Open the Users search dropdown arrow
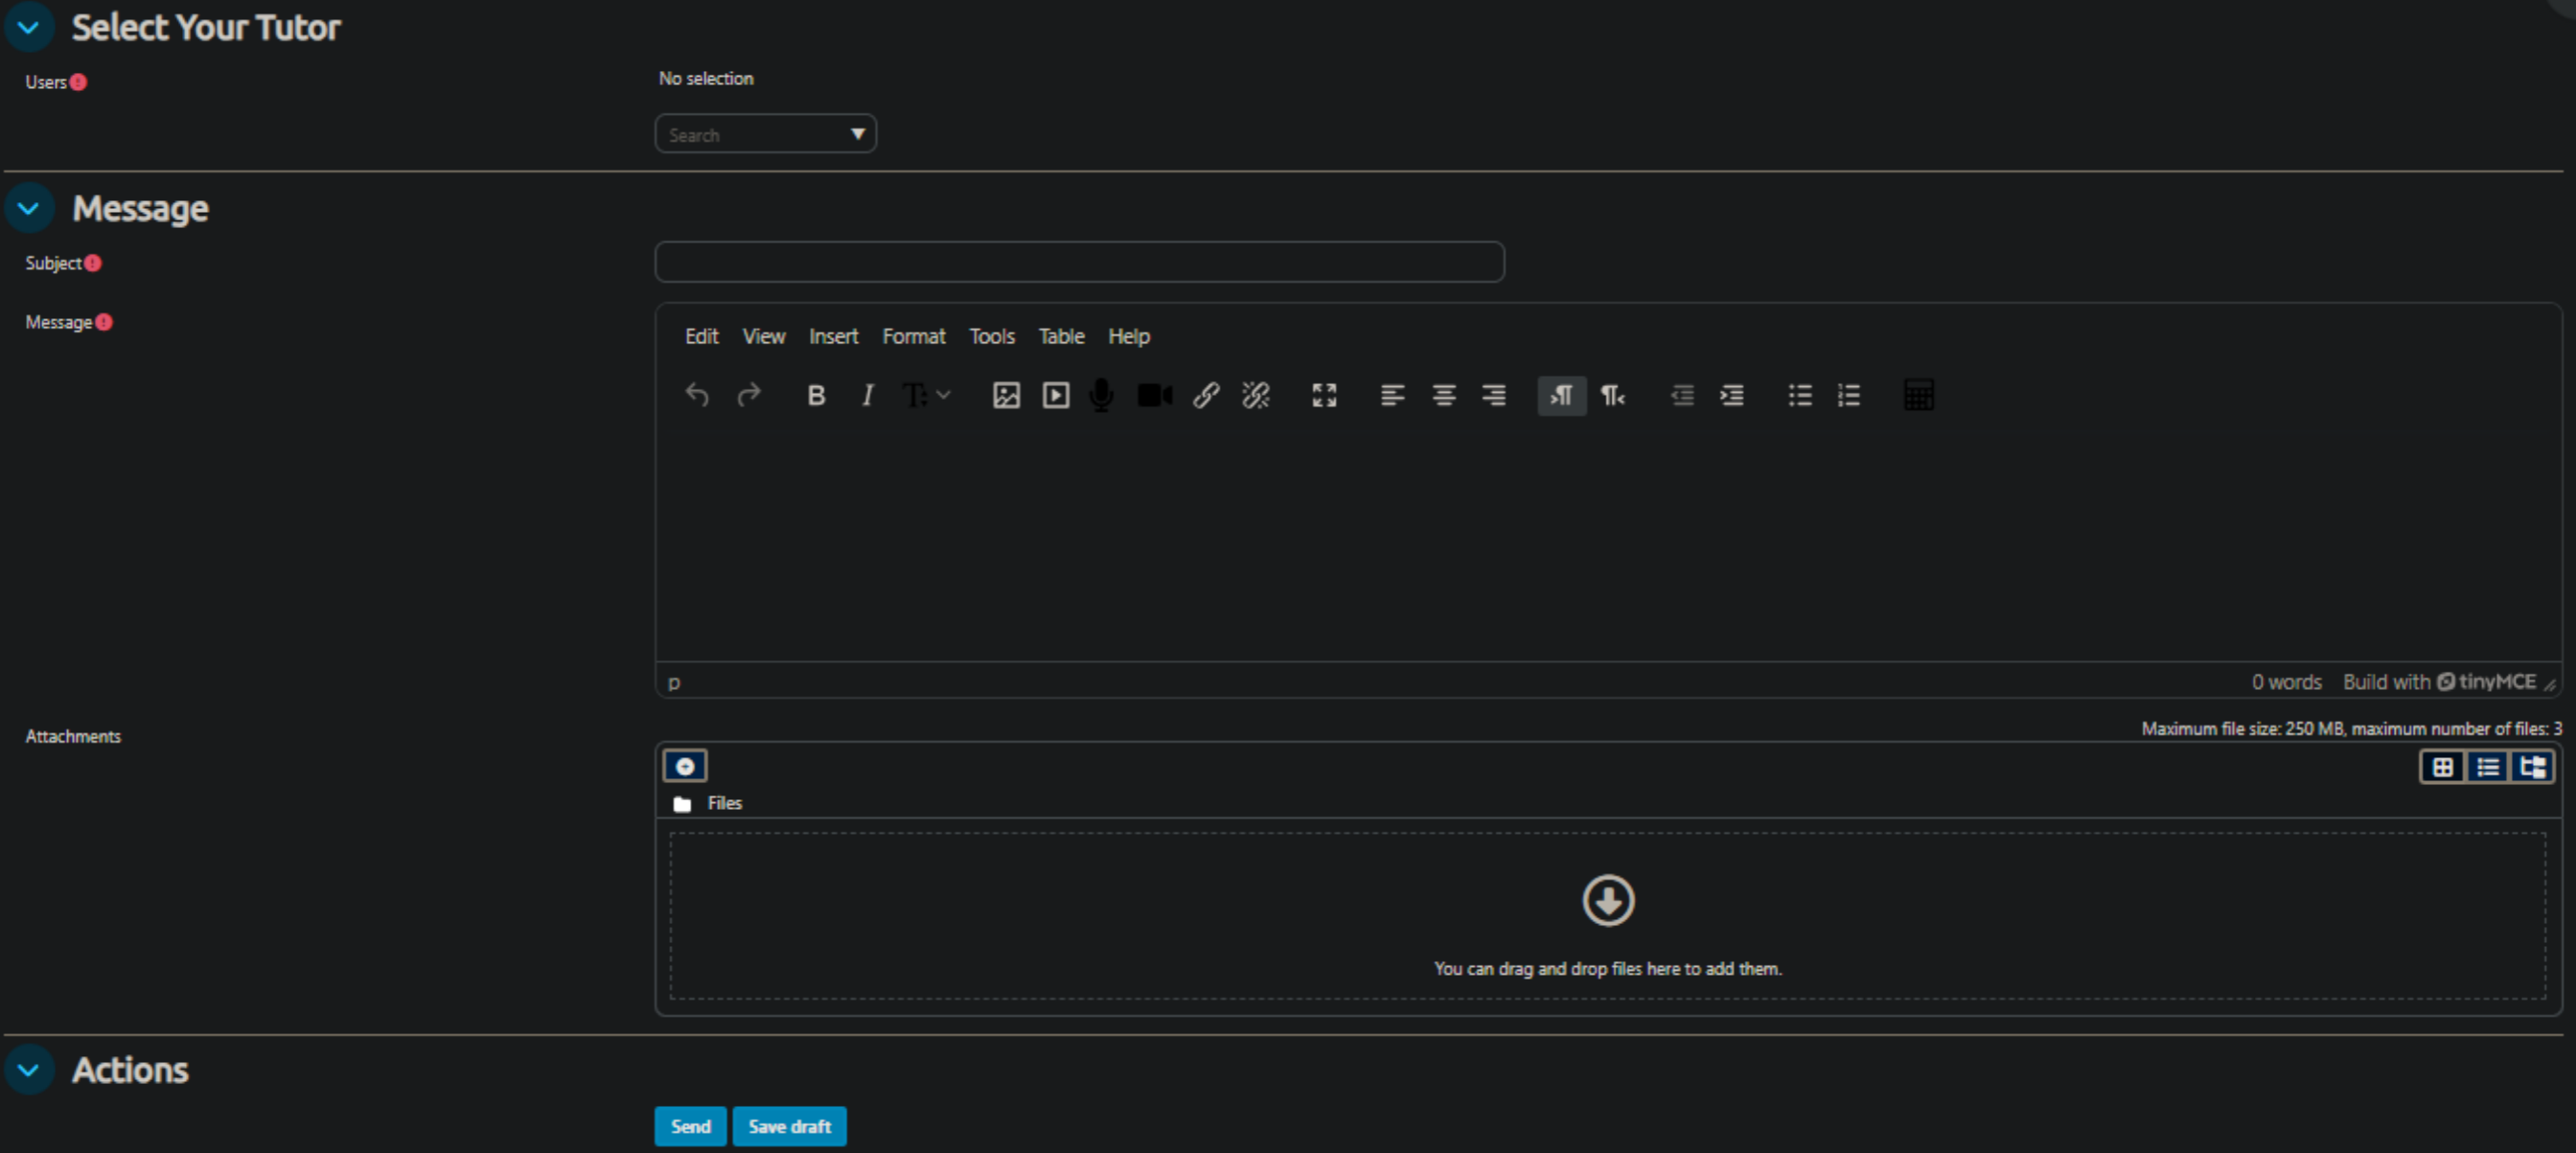2576x1153 pixels. click(857, 134)
